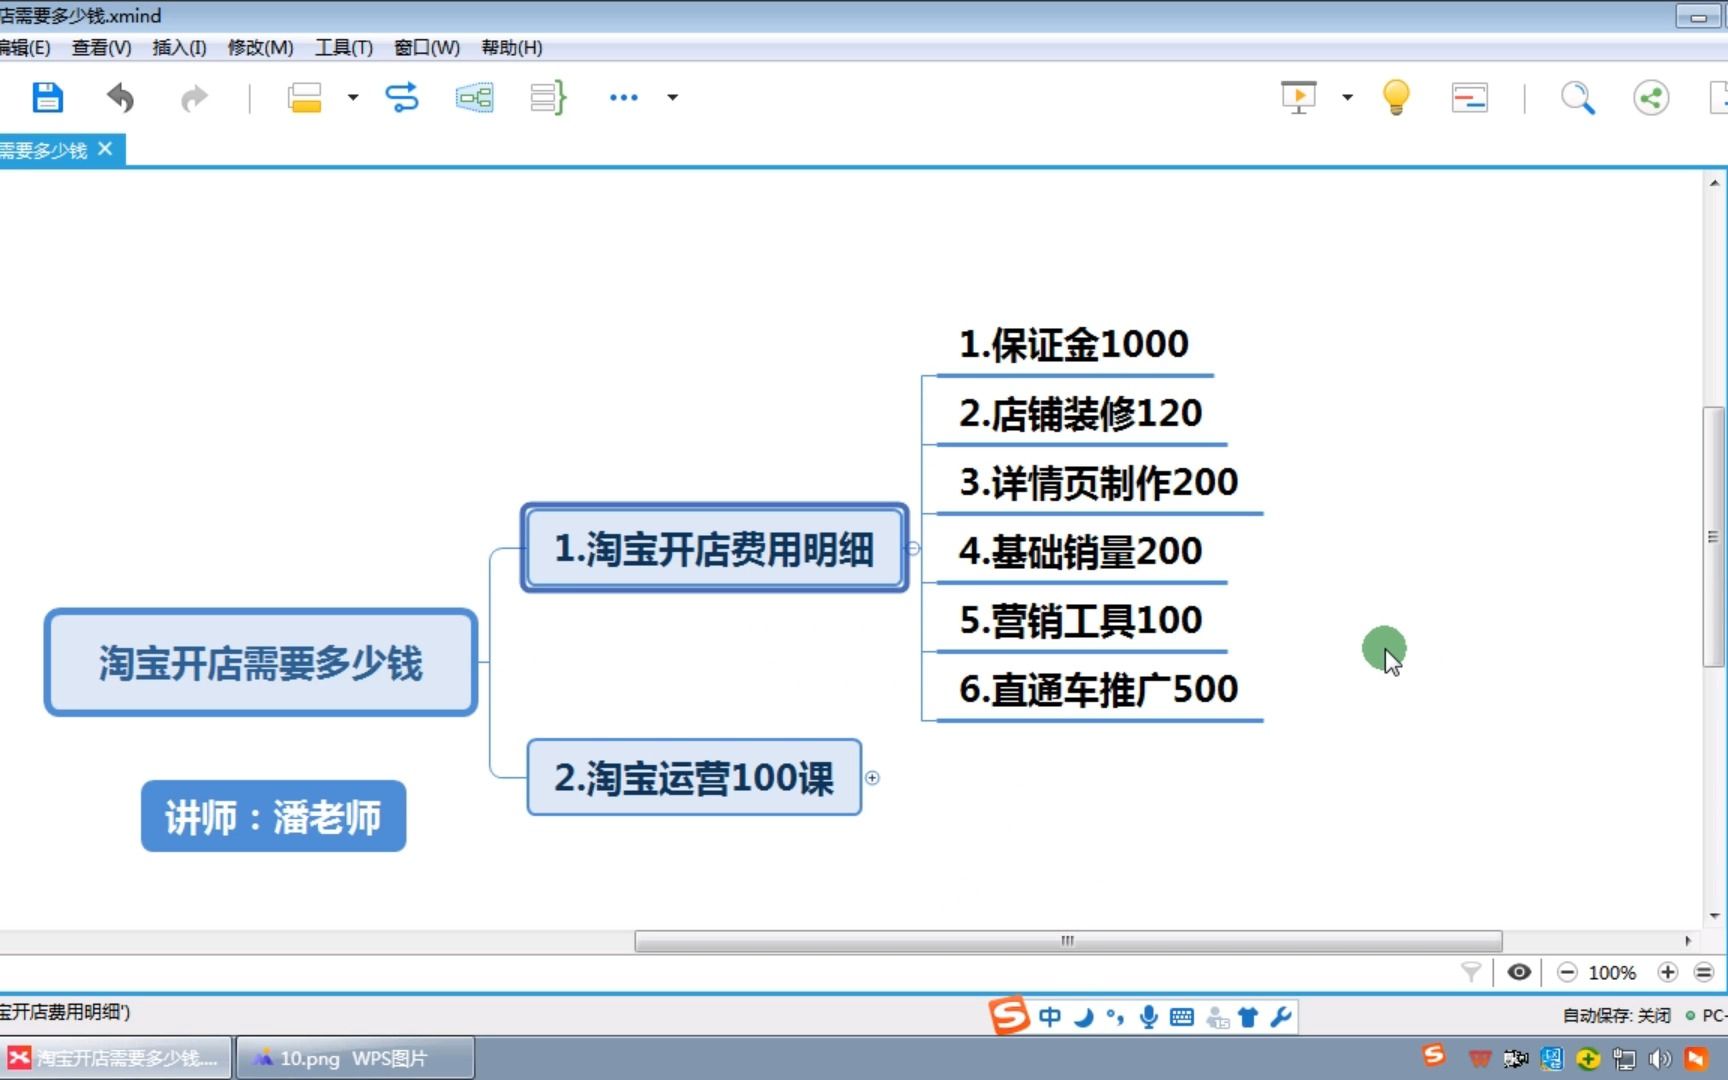The height and width of the screenshot is (1080, 1728).
Task: Open the Gantt chart view icon
Action: coord(1469,97)
